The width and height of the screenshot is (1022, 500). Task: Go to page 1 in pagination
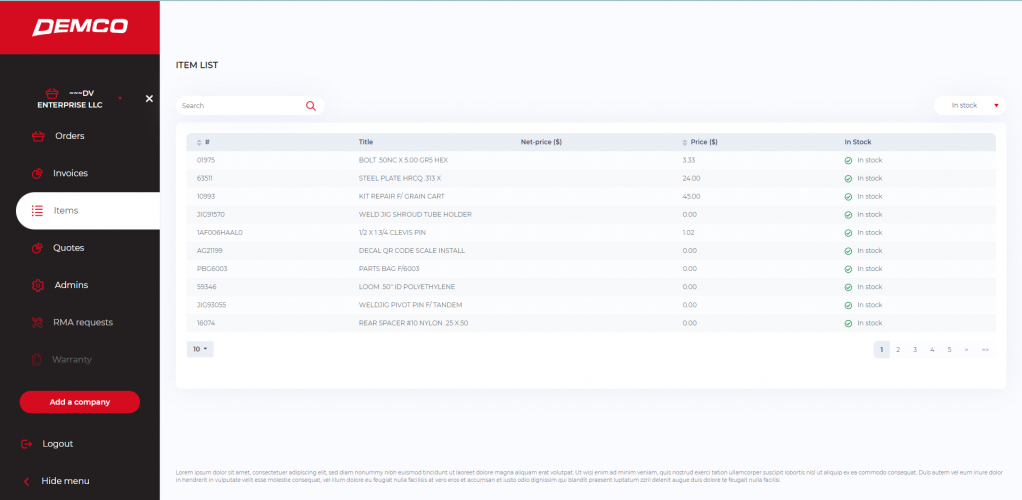881,350
